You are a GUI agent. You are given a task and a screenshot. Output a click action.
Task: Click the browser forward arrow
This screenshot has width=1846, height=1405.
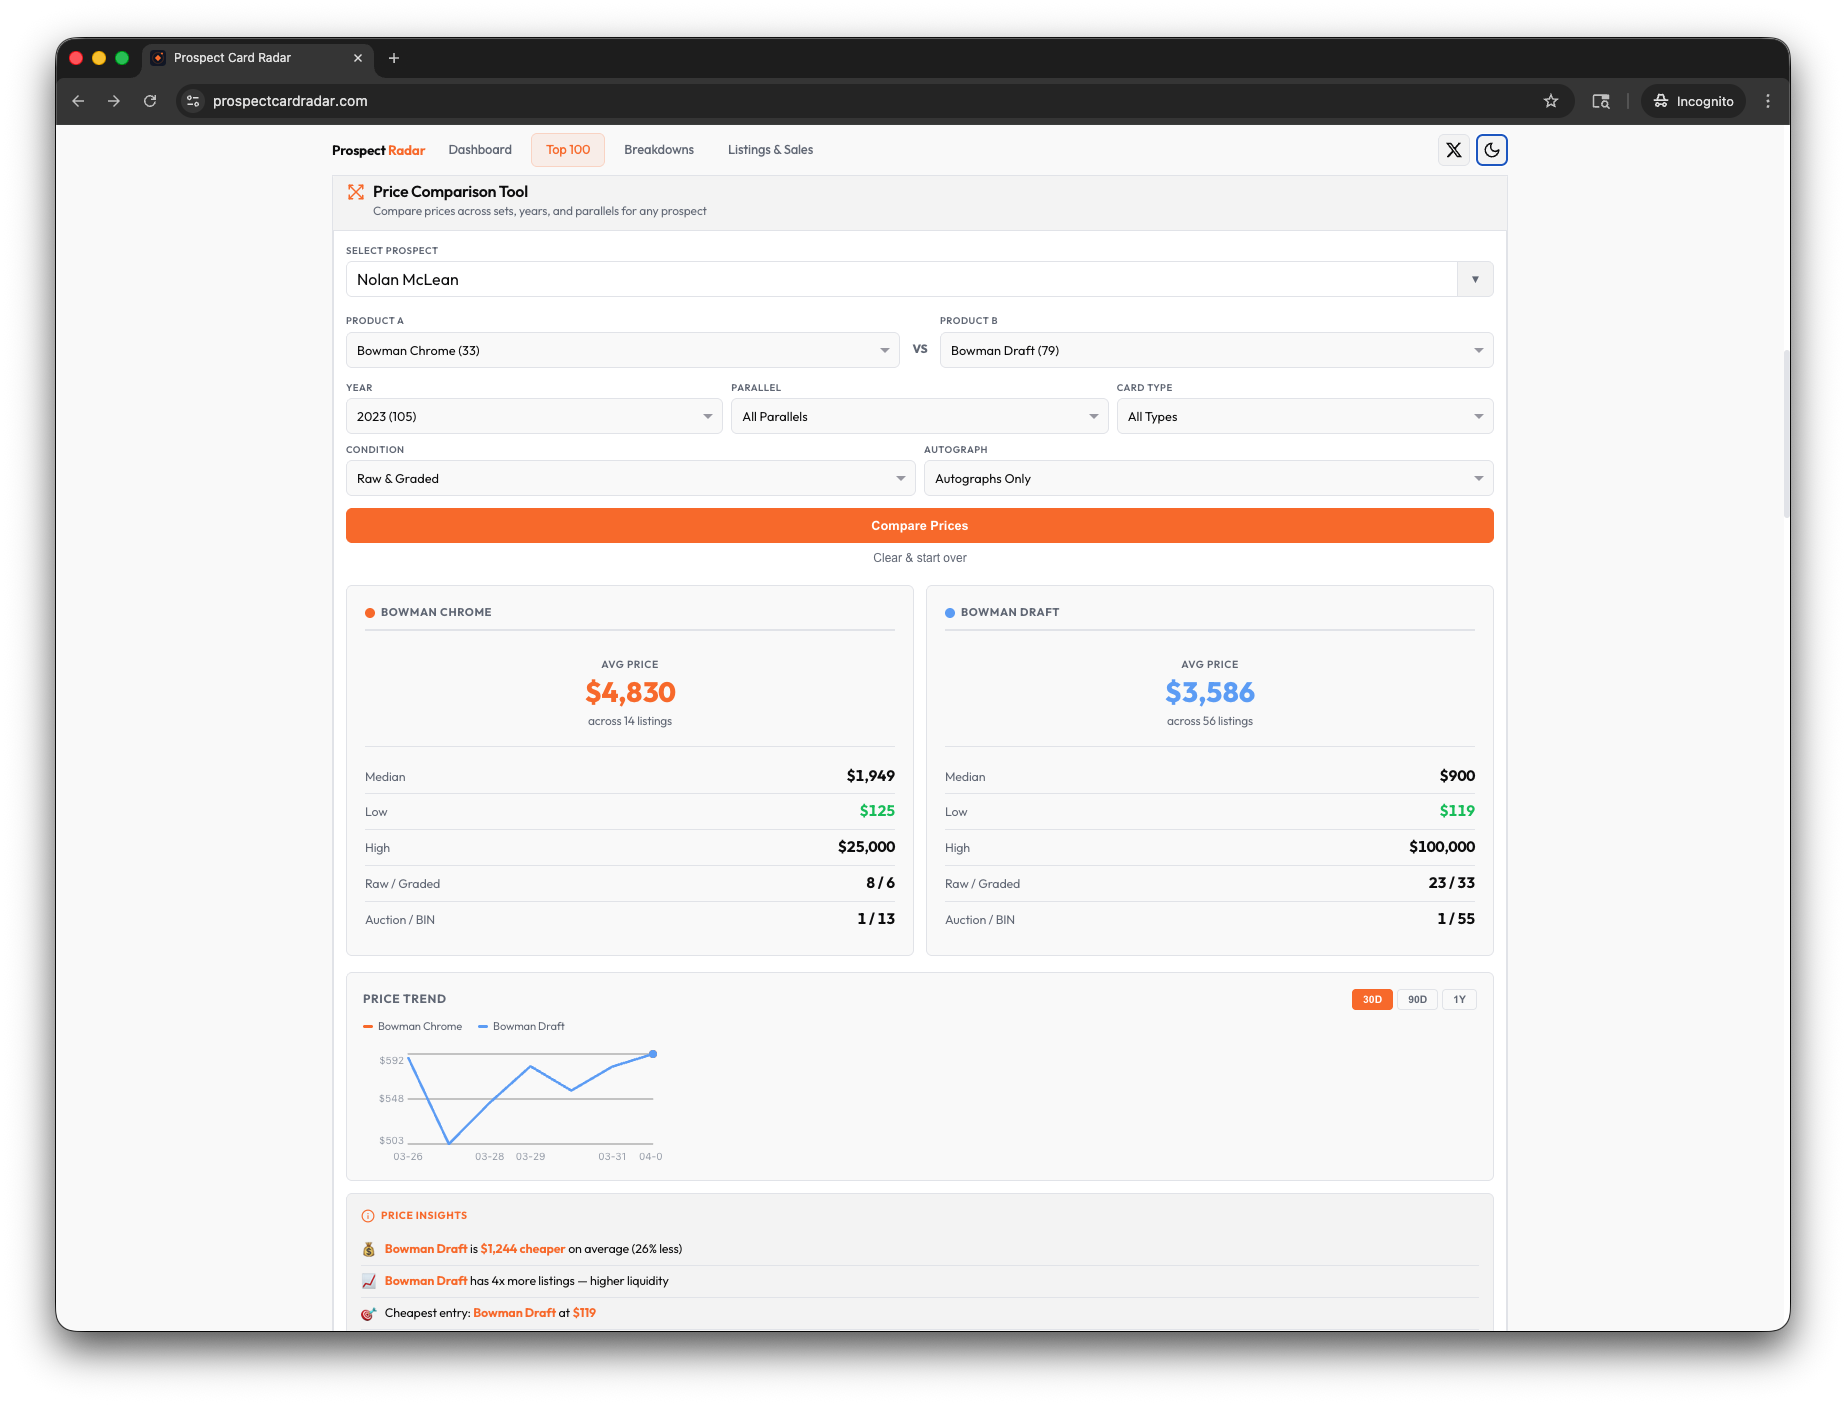point(114,101)
